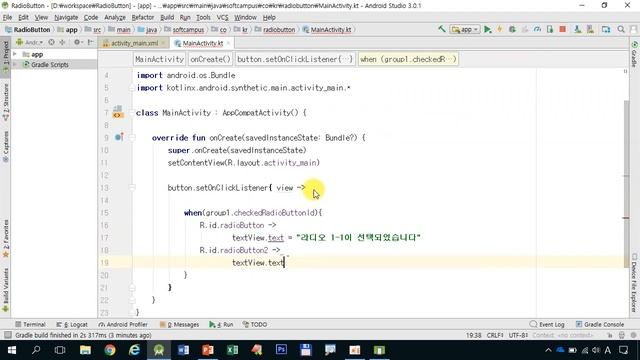The height and width of the screenshot is (360, 640).
Task: Open Word from the Windows taskbar
Action: coord(183,350)
